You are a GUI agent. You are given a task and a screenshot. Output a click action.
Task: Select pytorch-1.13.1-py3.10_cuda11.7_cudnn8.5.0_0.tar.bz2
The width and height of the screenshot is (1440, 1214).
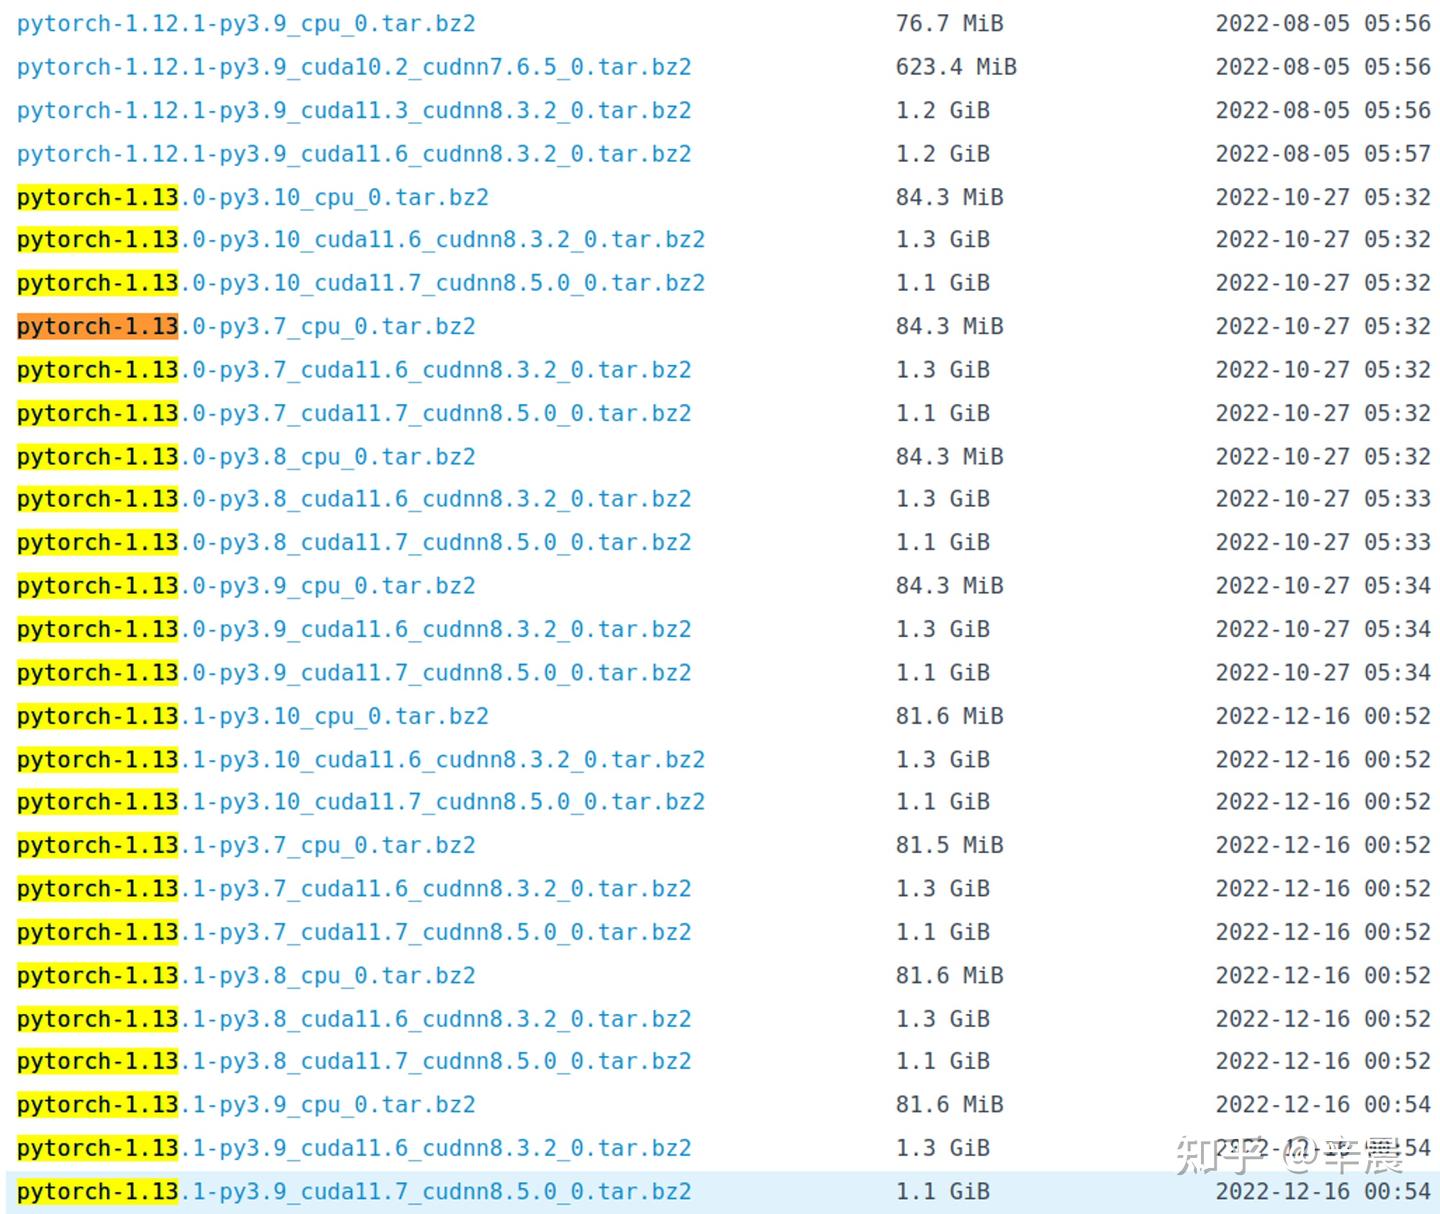[x=361, y=802]
